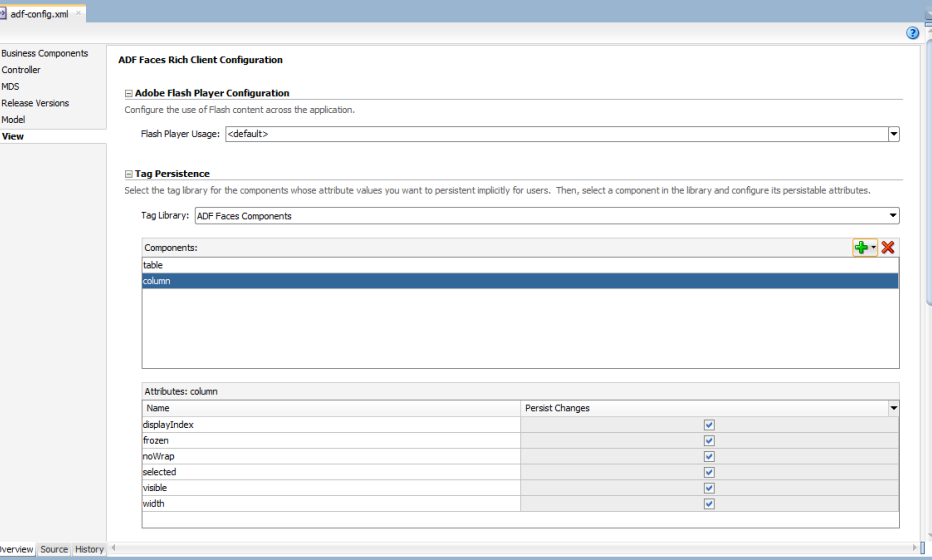Delete component with the red X icon
932x560 pixels.
pyautogui.click(x=888, y=247)
